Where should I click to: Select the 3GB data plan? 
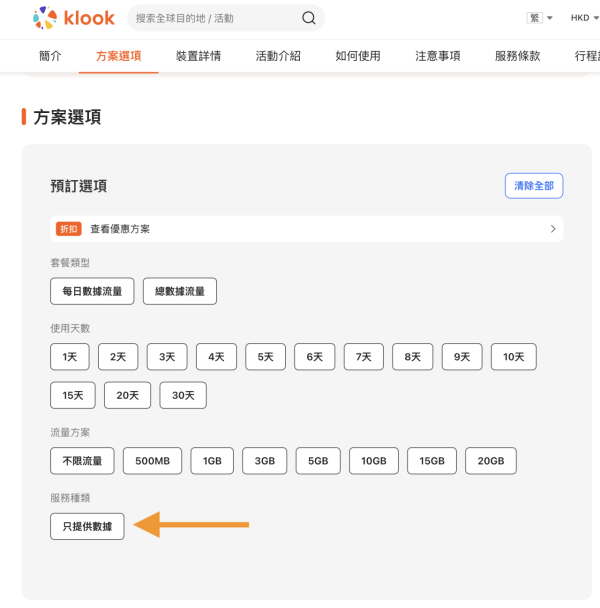coord(265,461)
